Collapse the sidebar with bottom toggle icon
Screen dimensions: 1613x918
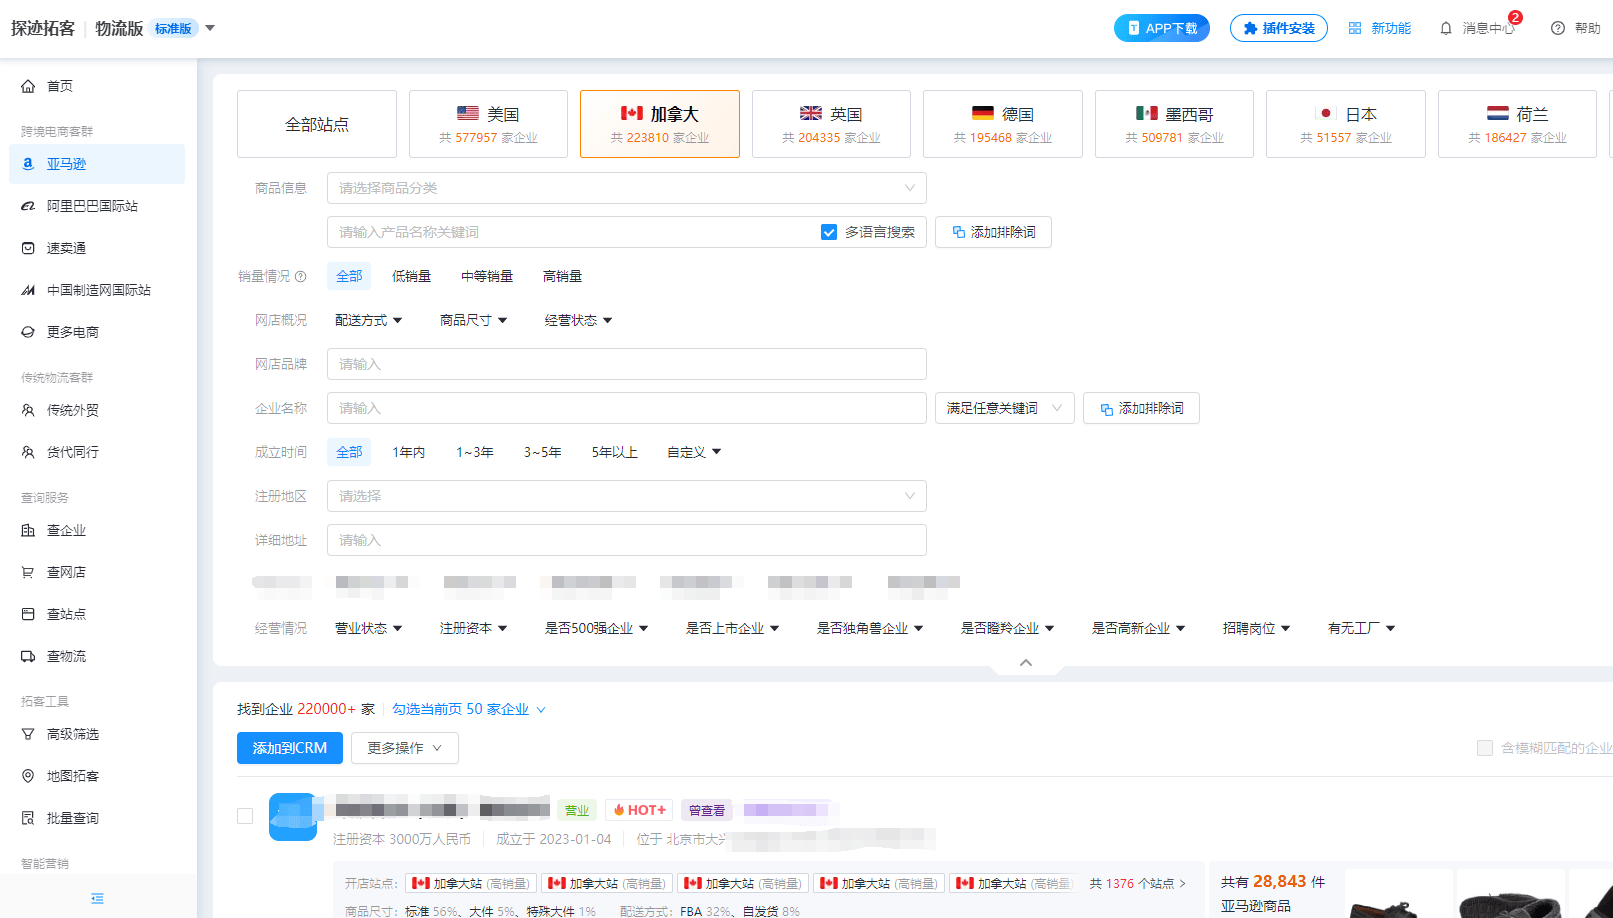pyautogui.click(x=97, y=898)
